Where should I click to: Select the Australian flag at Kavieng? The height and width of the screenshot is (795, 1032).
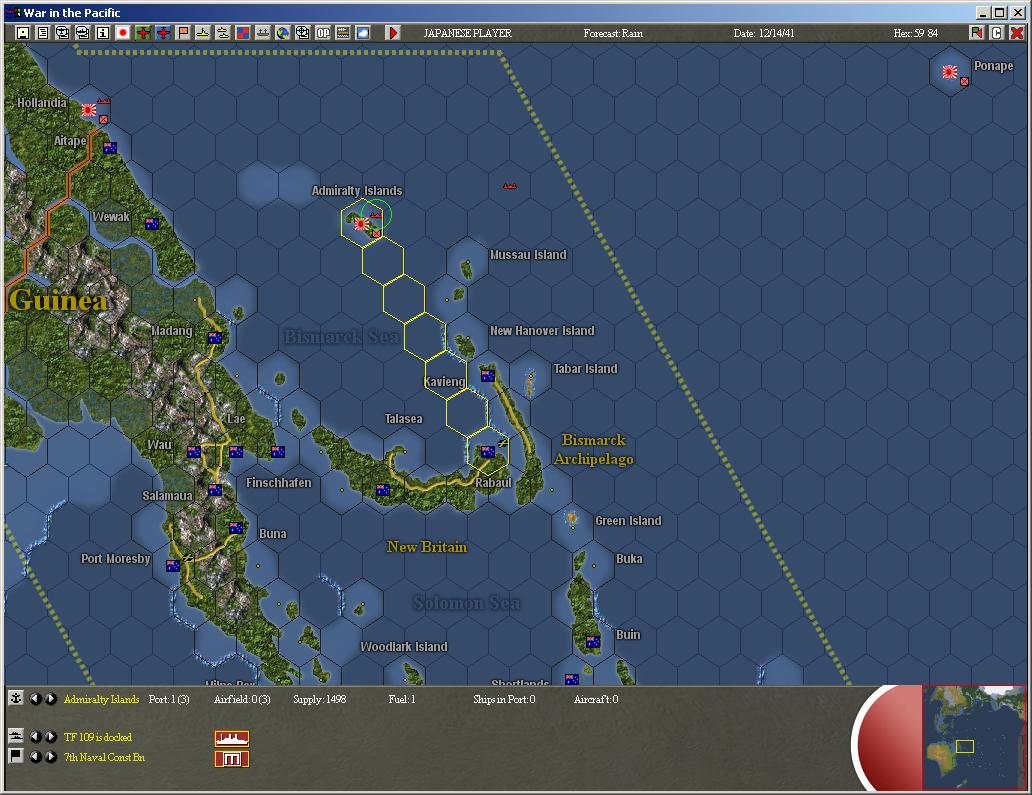488,376
